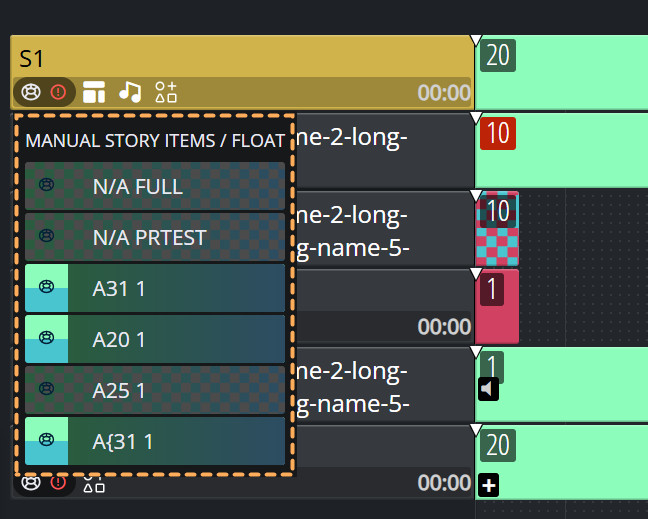
Task: Click the Manual Story Items / Float heading
Action: 155,140
